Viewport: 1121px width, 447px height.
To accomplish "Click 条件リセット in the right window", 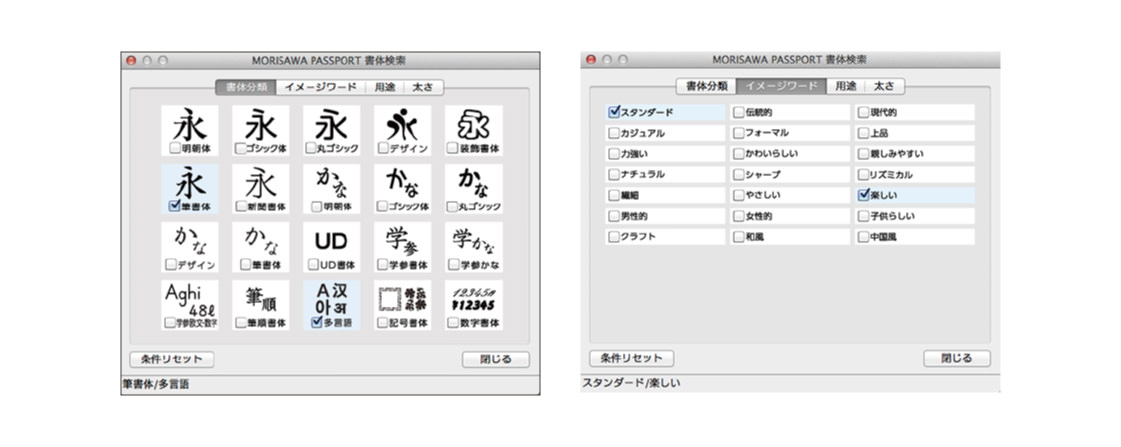I will pos(631,358).
